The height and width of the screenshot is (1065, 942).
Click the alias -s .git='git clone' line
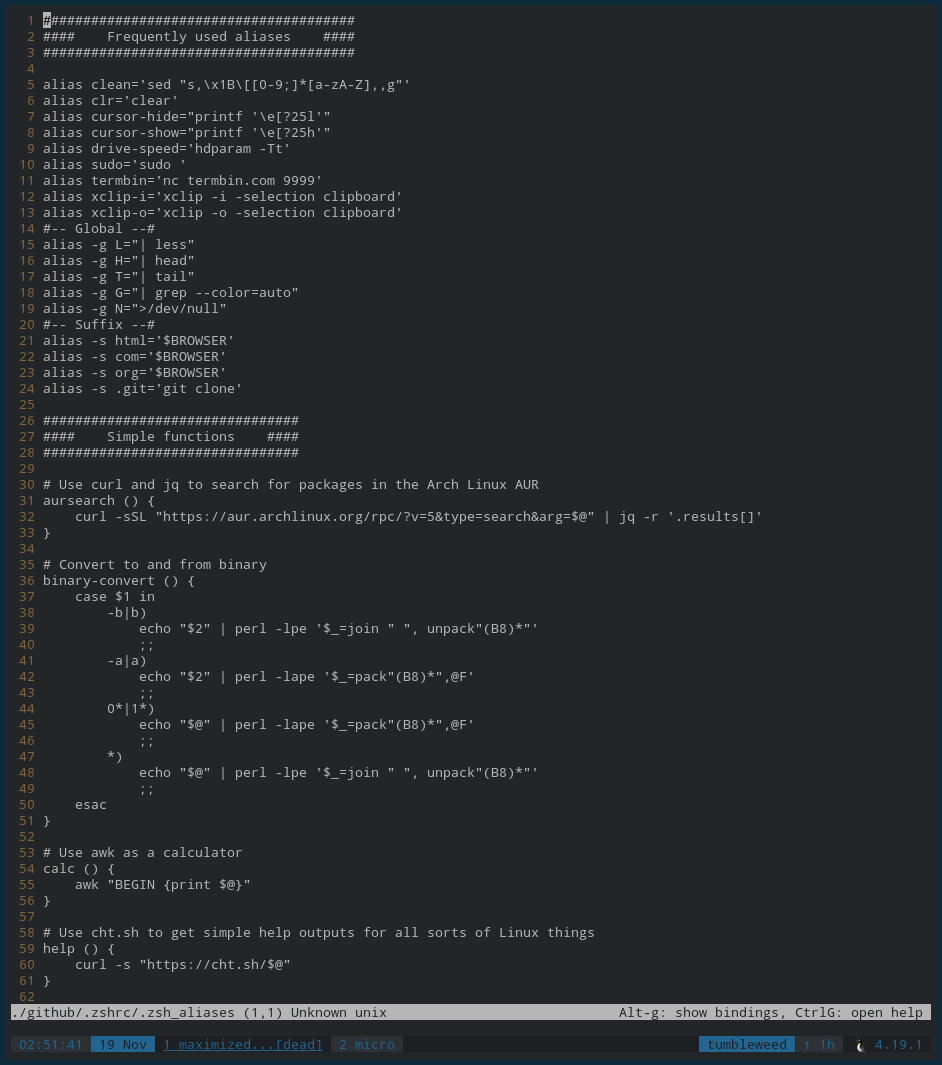tap(143, 389)
